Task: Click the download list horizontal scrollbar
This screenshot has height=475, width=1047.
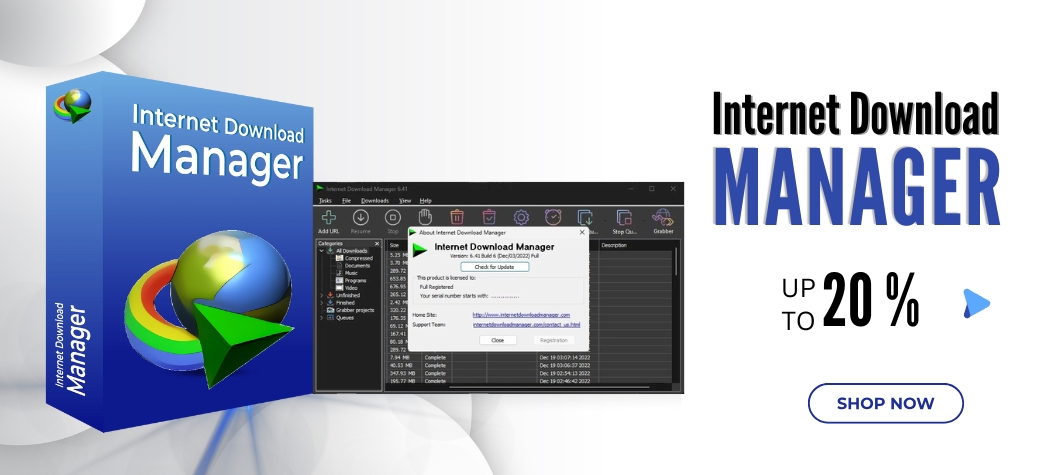Action: 550,386
